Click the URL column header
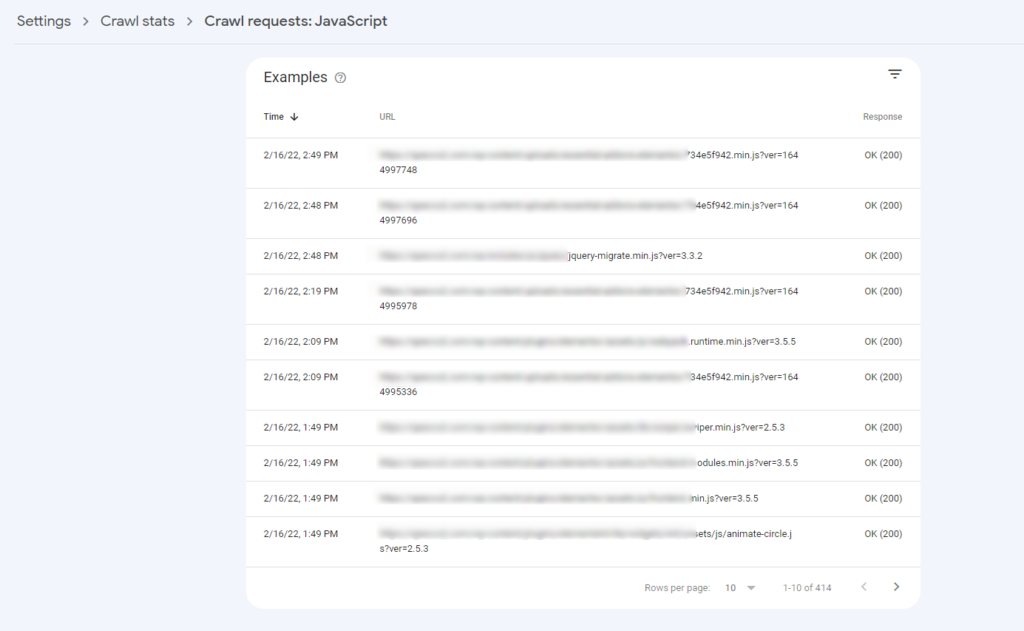 click(x=387, y=117)
